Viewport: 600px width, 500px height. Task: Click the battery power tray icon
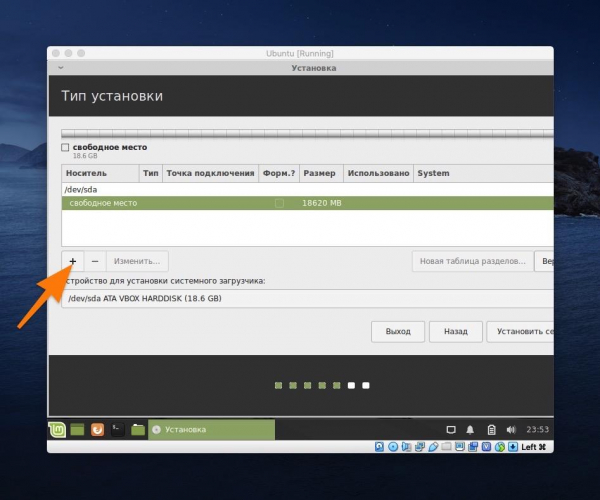[x=492, y=430]
